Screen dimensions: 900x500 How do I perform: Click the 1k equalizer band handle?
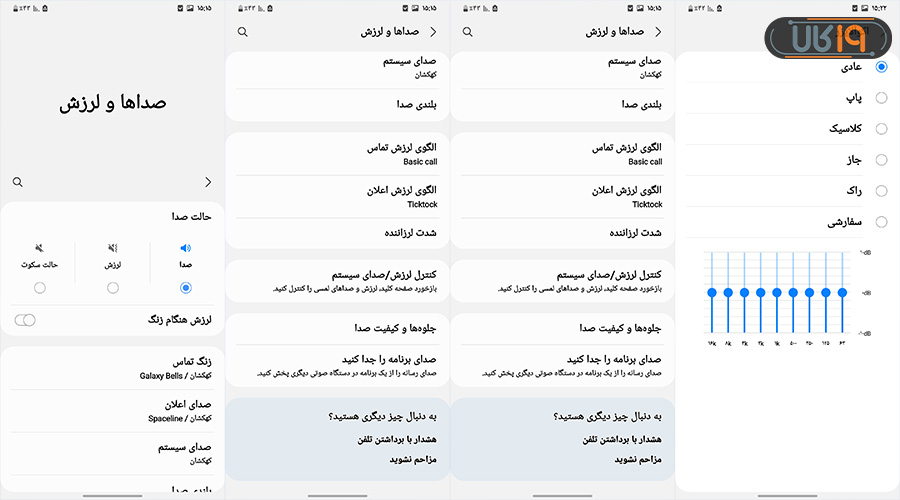pyautogui.click(x=776, y=293)
